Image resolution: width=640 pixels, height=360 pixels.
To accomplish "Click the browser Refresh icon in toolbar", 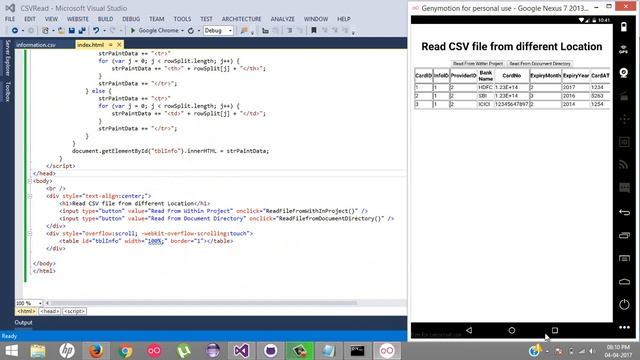I will tap(191, 31).
